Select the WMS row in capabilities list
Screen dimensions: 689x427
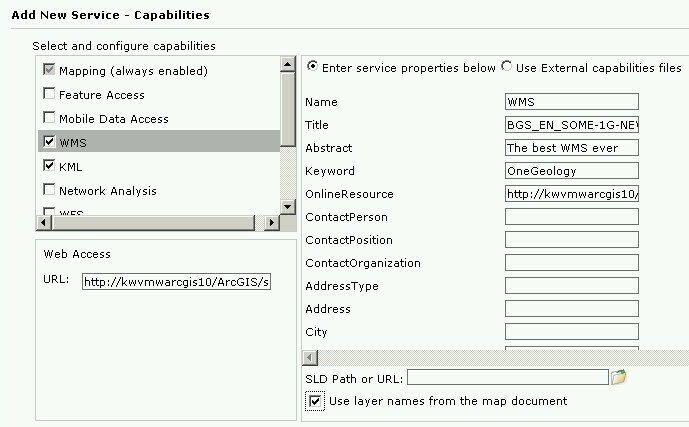point(159,141)
